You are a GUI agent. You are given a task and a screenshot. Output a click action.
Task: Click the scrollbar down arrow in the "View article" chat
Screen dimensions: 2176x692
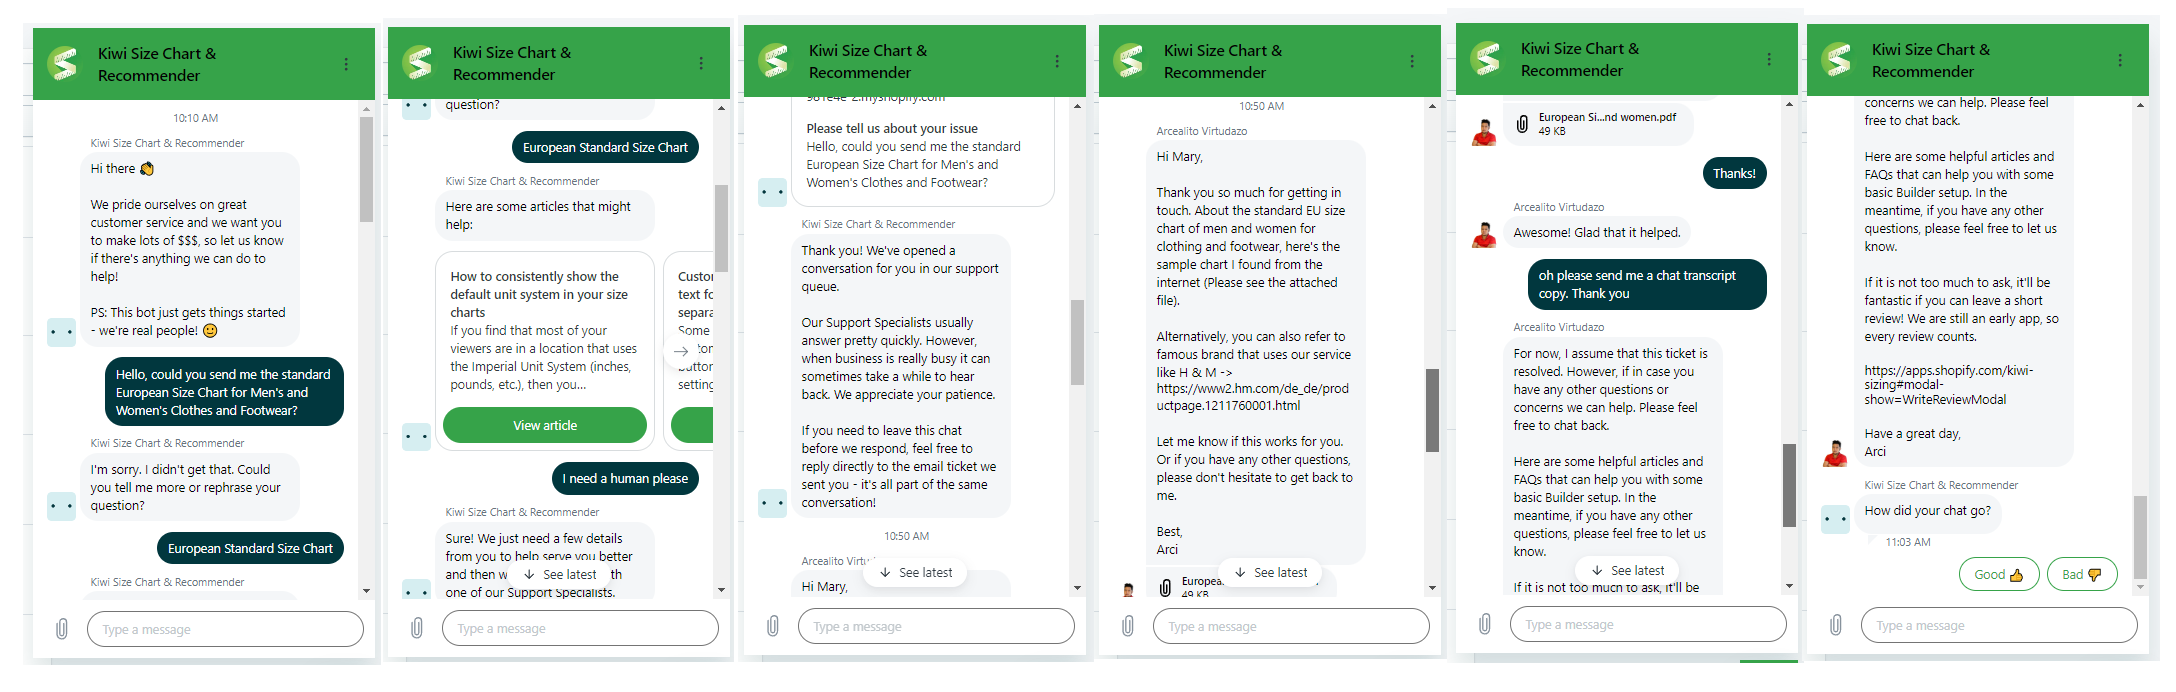pyautogui.click(x=721, y=590)
